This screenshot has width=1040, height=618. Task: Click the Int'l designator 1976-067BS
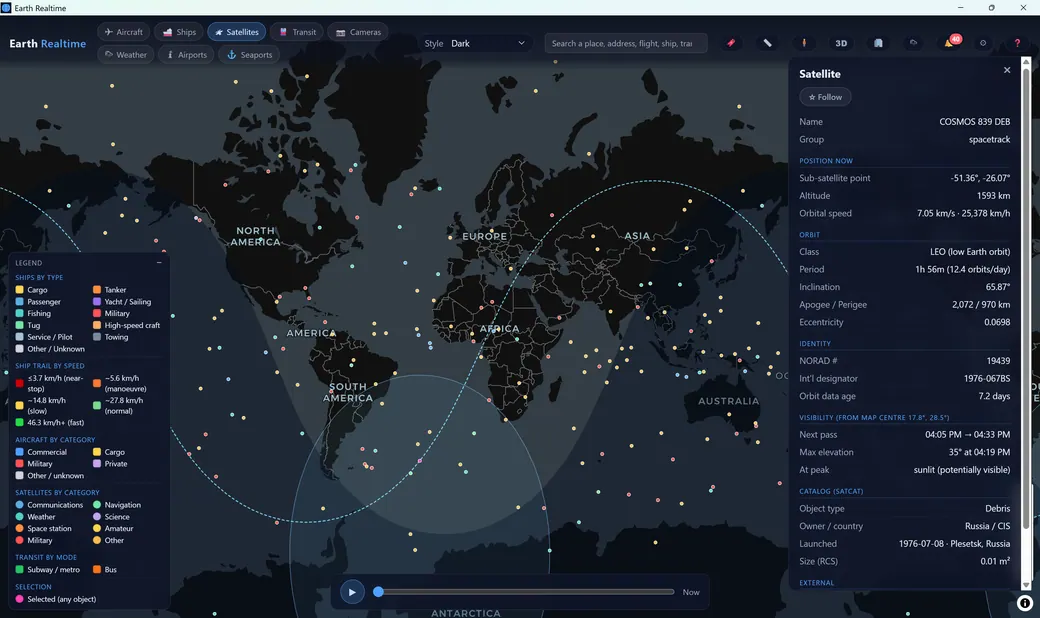coord(987,378)
